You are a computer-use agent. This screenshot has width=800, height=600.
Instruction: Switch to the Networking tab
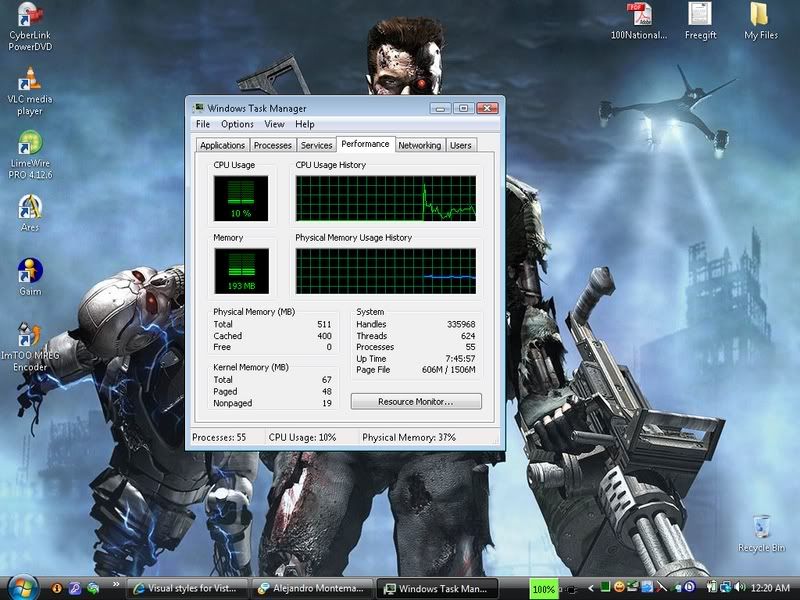click(419, 145)
